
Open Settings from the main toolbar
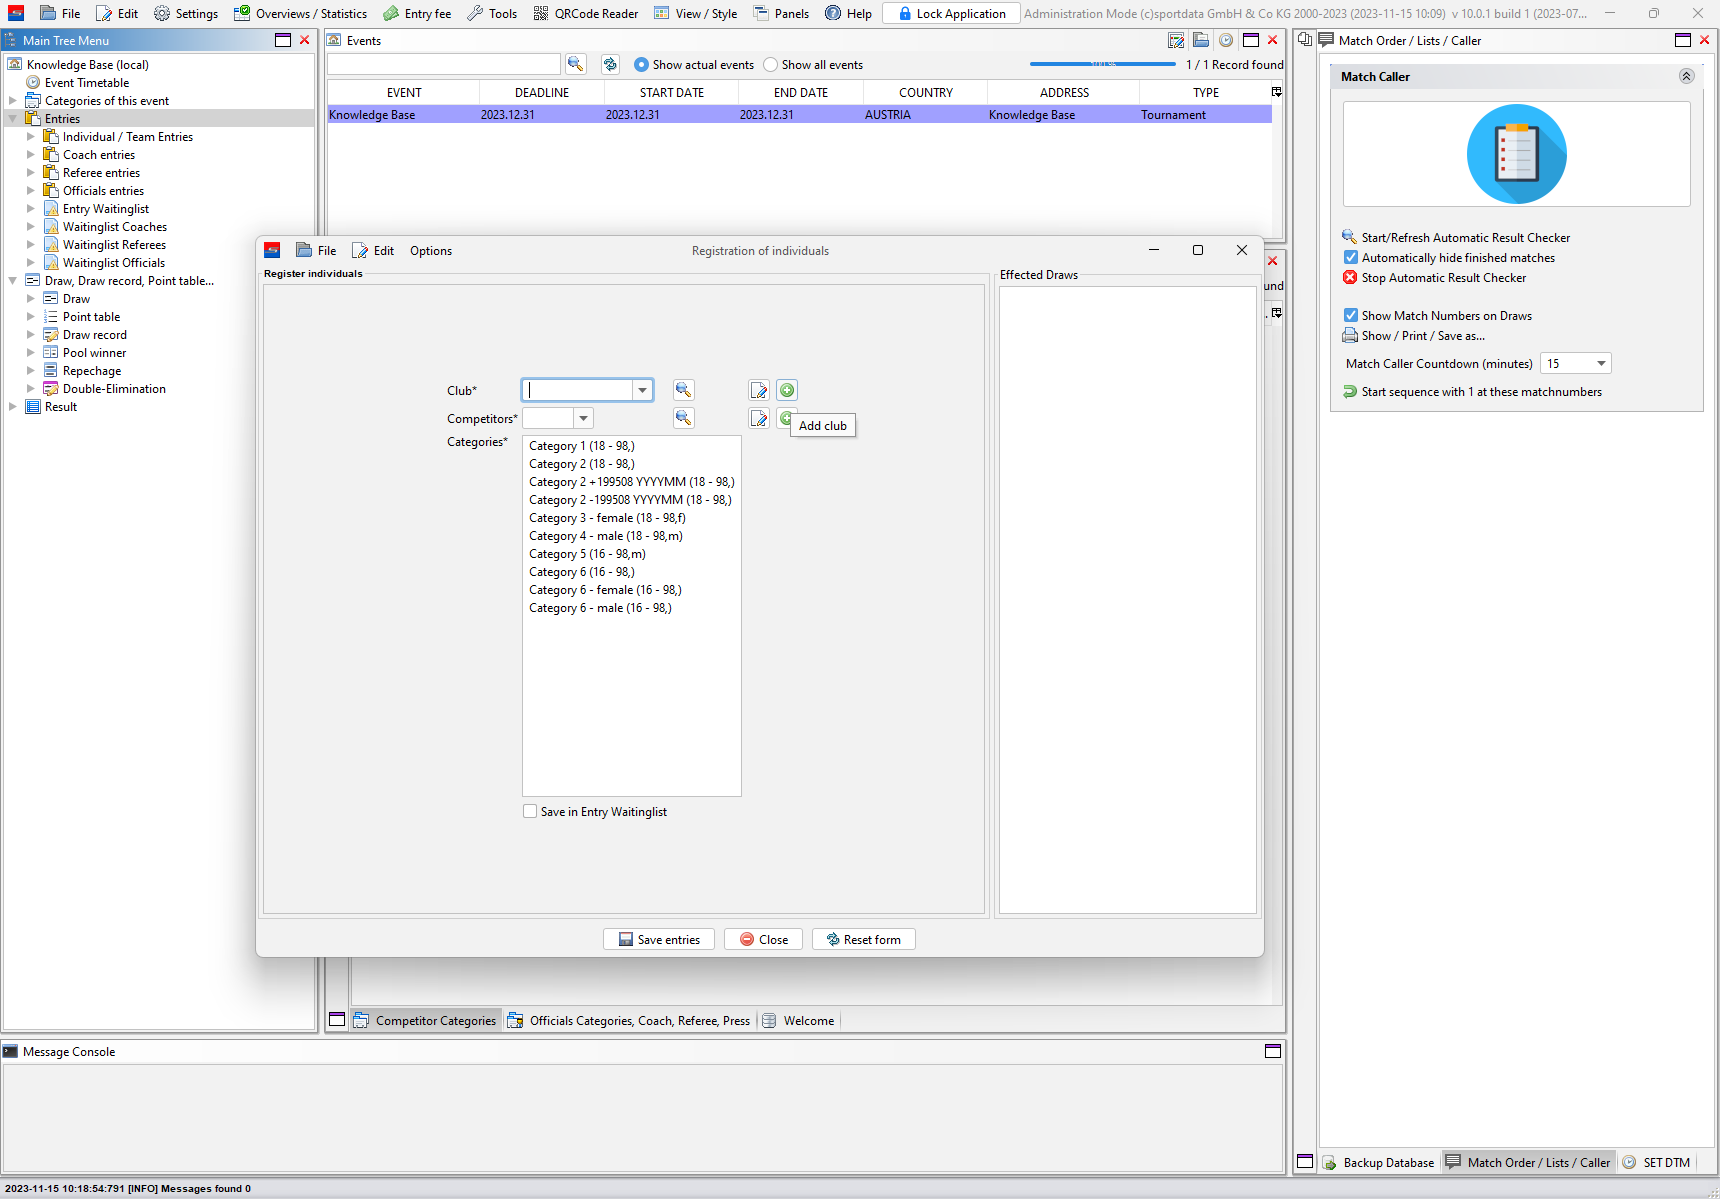pyautogui.click(x=186, y=13)
